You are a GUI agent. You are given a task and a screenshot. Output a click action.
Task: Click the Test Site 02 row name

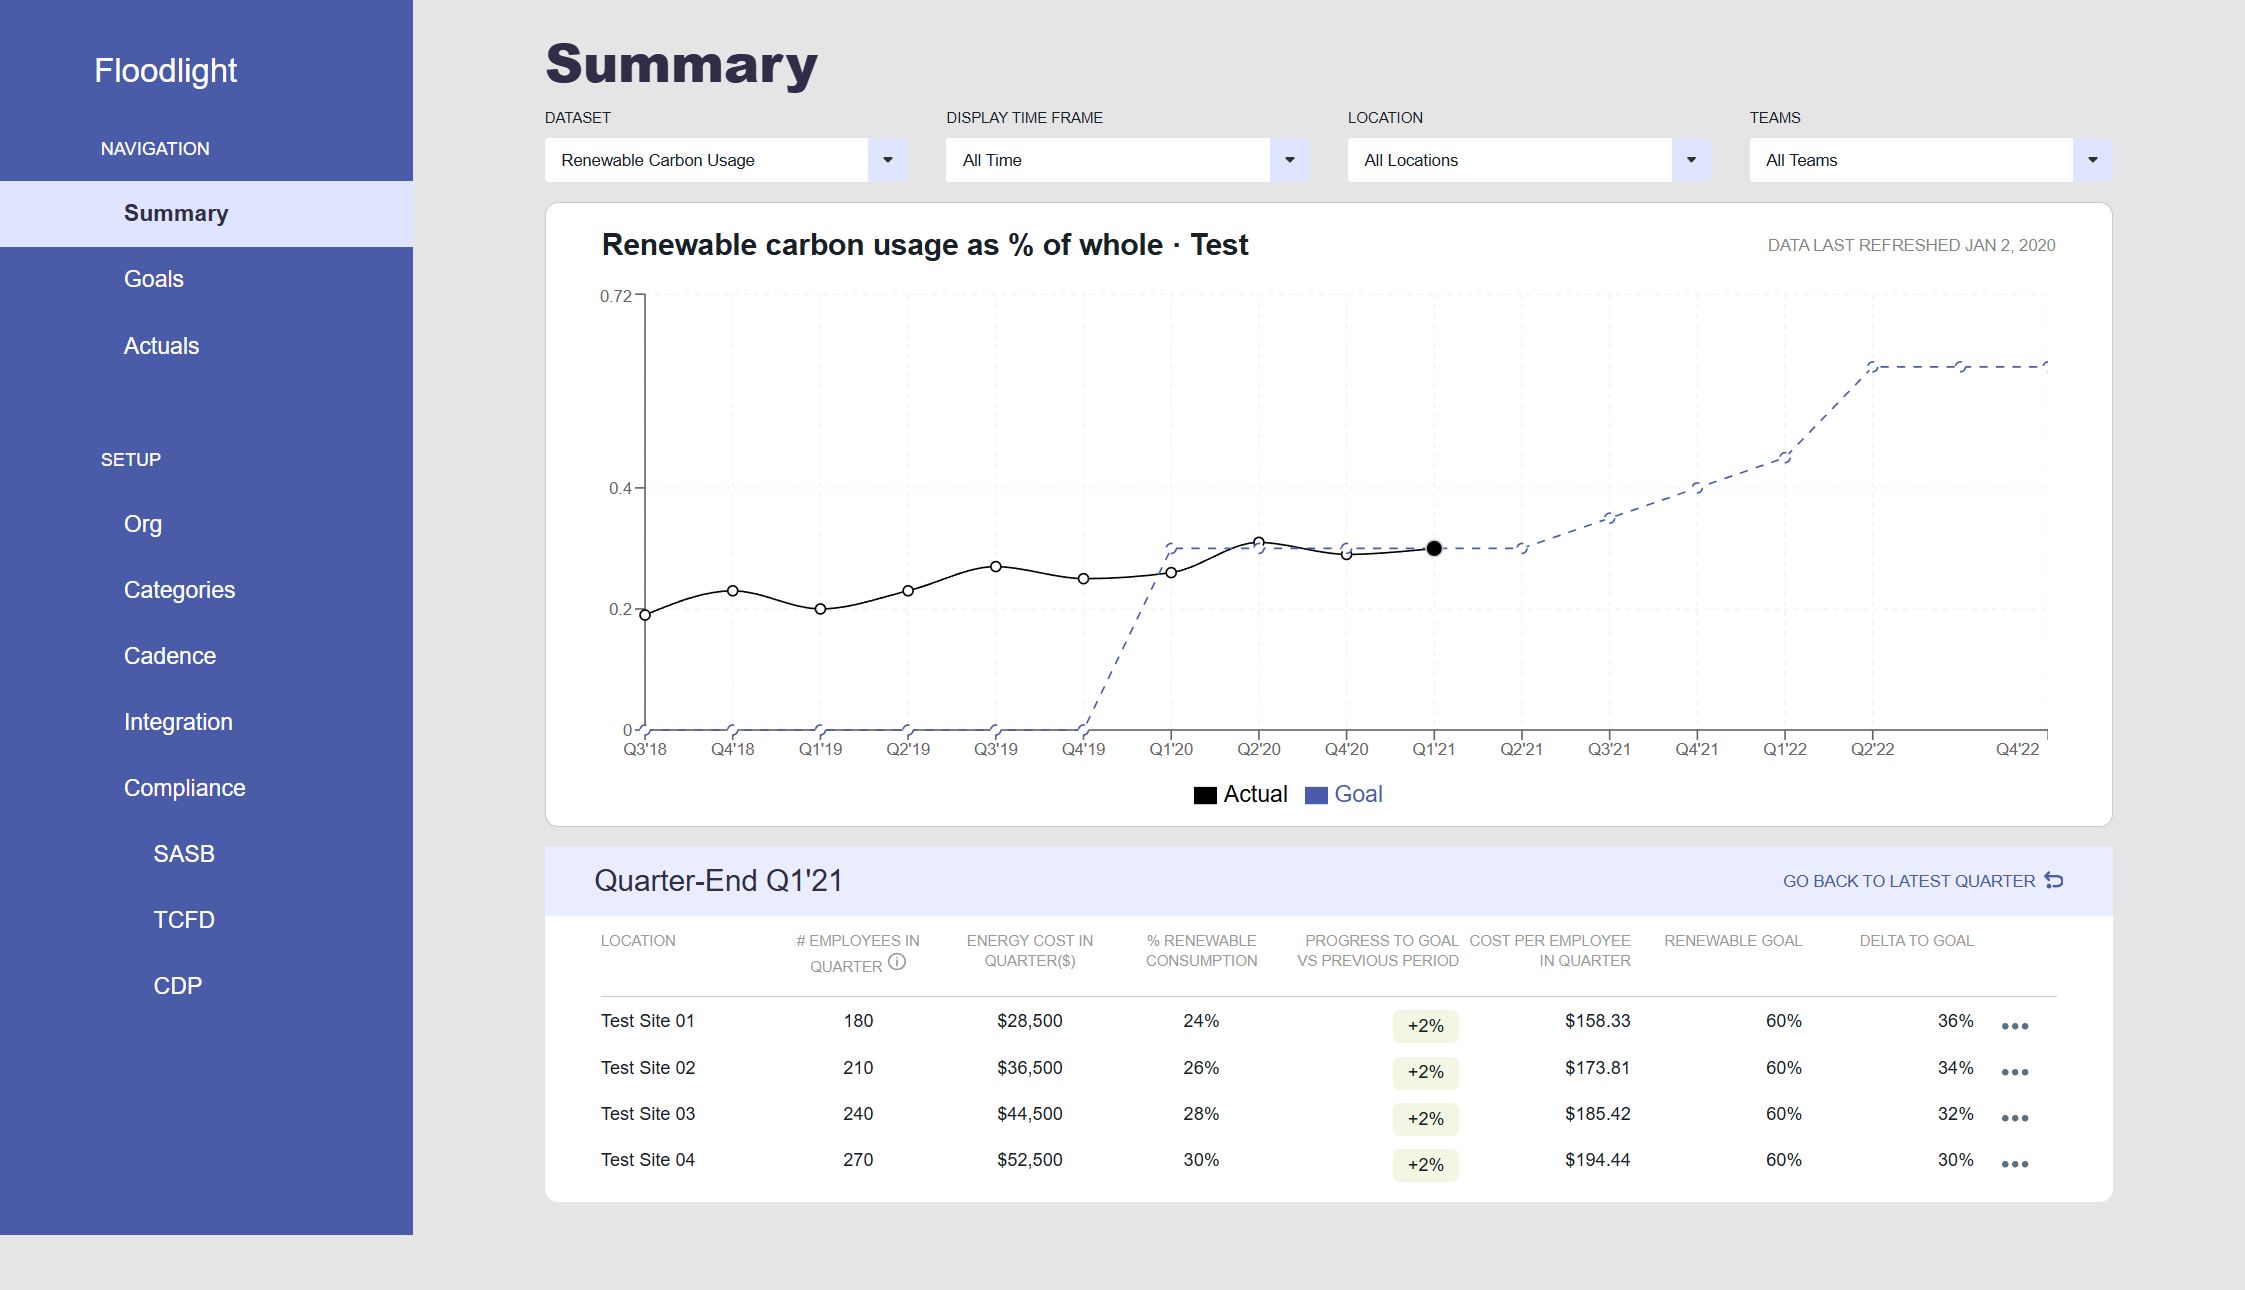tap(648, 1068)
